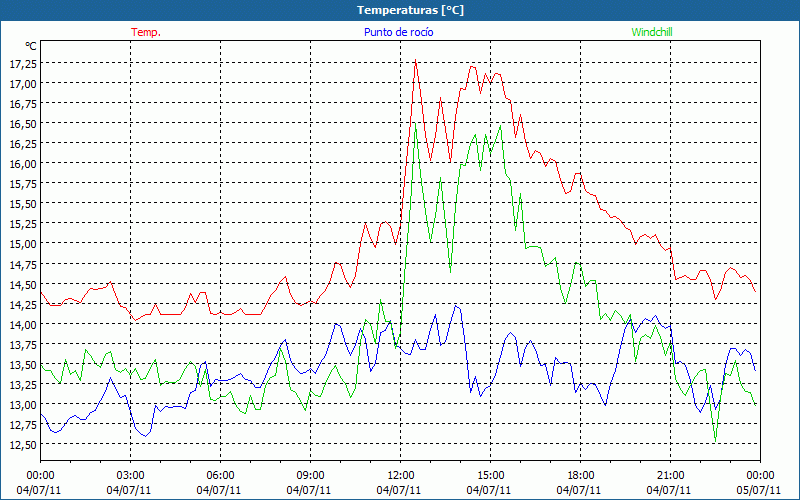
Task: Click the 18:00 time axis label
Action: [x=581, y=475]
